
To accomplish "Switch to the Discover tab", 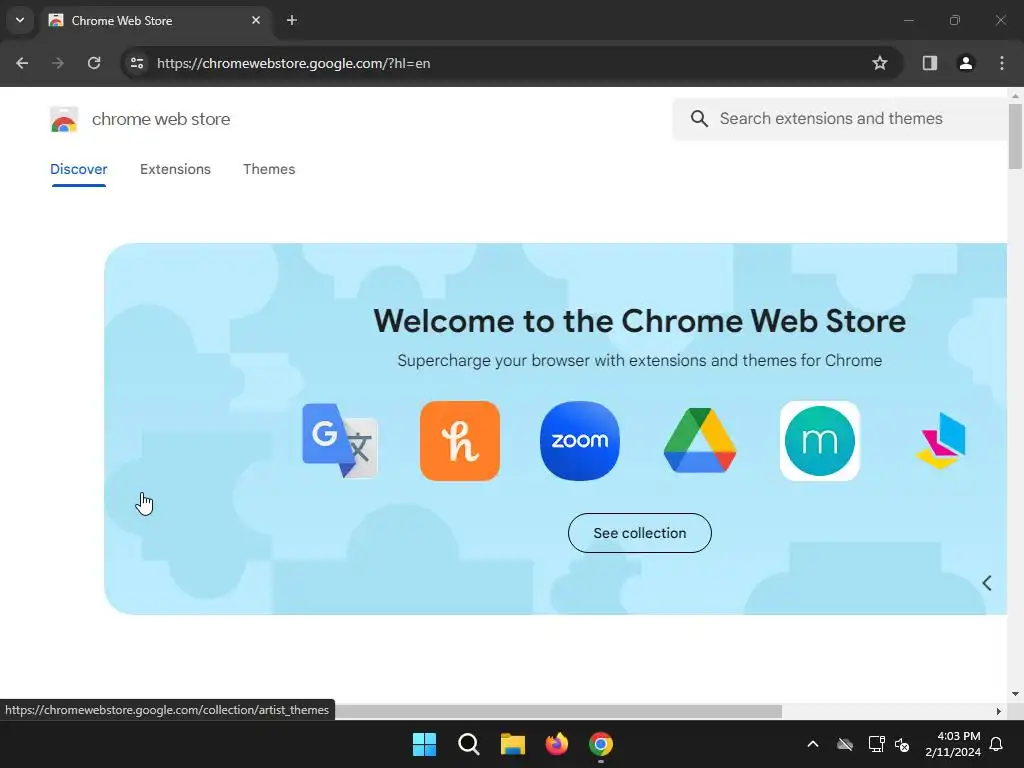I will (78, 169).
